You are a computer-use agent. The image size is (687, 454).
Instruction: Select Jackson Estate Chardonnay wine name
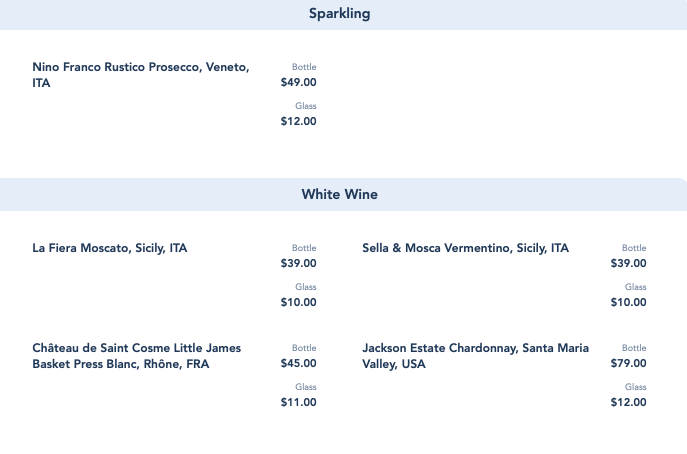tap(475, 356)
